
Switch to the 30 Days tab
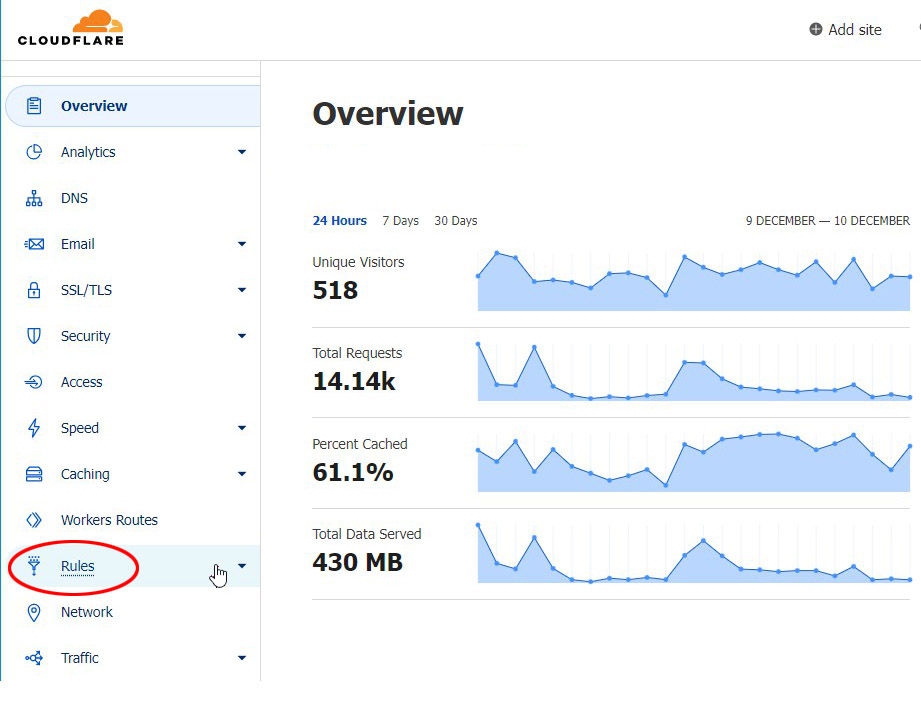455,221
